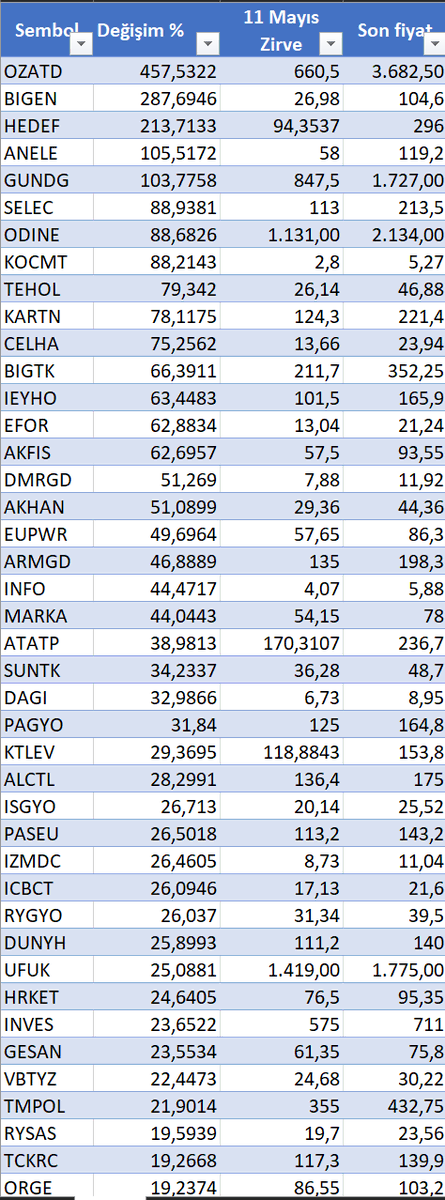Screen dimensions: 445x1200
Task: Click the 5,27 last price for KOCMT
Action: [x=395, y=262]
